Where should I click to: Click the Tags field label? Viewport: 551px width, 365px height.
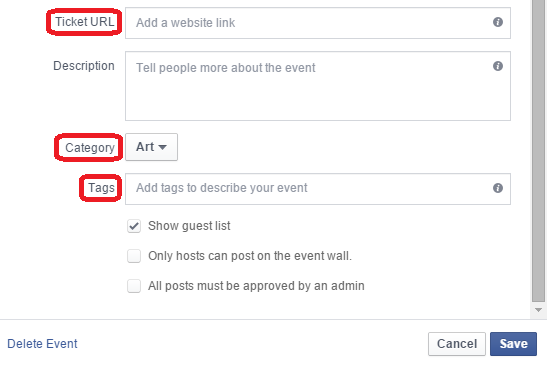click(x=101, y=188)
